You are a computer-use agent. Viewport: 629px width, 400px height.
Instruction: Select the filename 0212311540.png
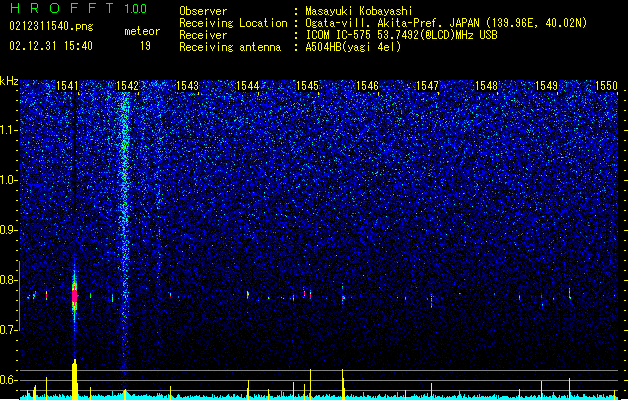pos(51,26)
